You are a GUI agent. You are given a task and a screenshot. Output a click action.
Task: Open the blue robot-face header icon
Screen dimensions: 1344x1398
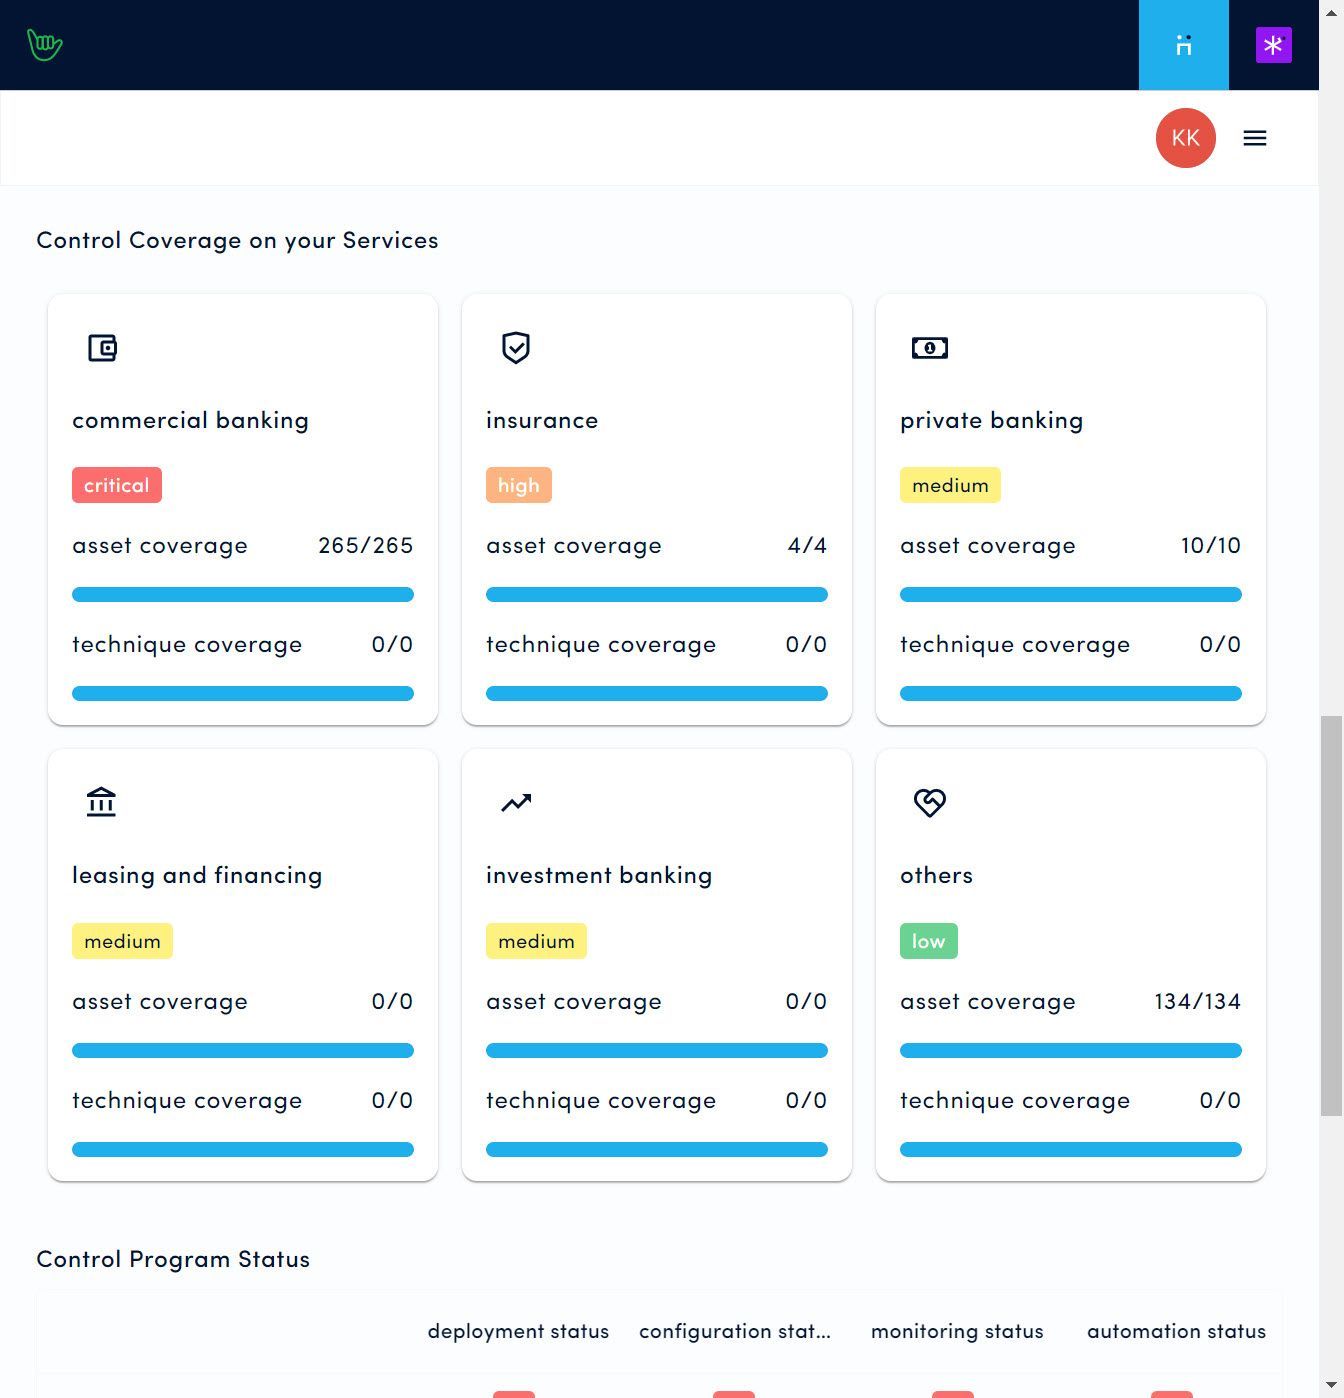1183,45
